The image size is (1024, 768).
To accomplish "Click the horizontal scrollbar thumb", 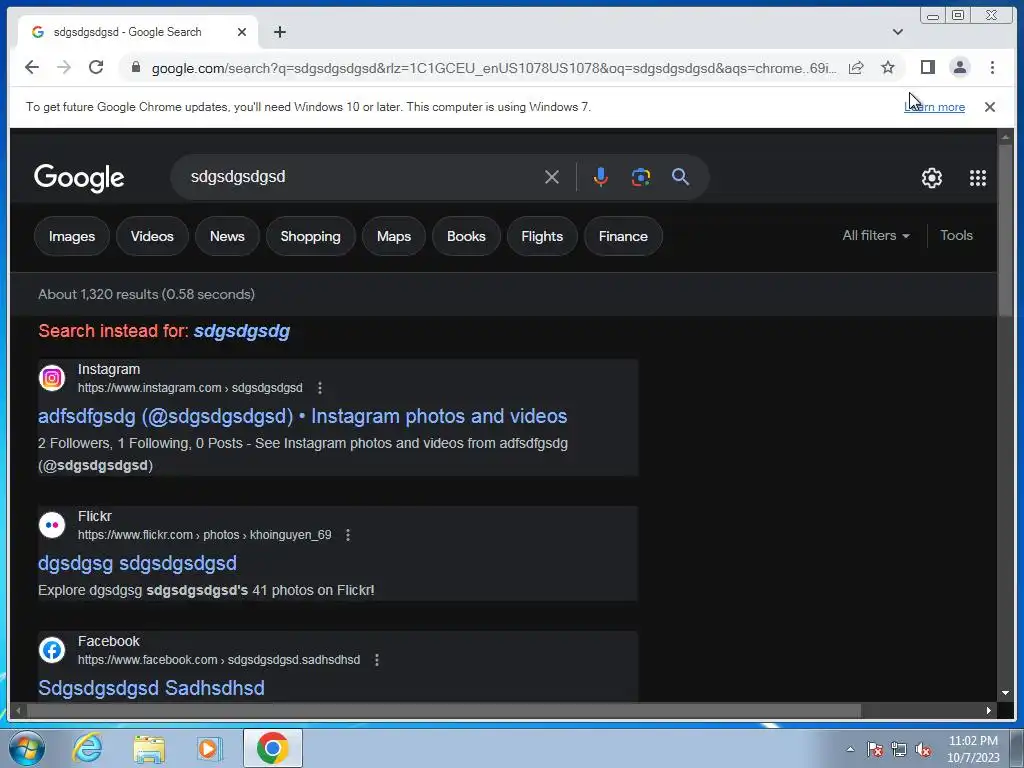I will pos(444,711).
